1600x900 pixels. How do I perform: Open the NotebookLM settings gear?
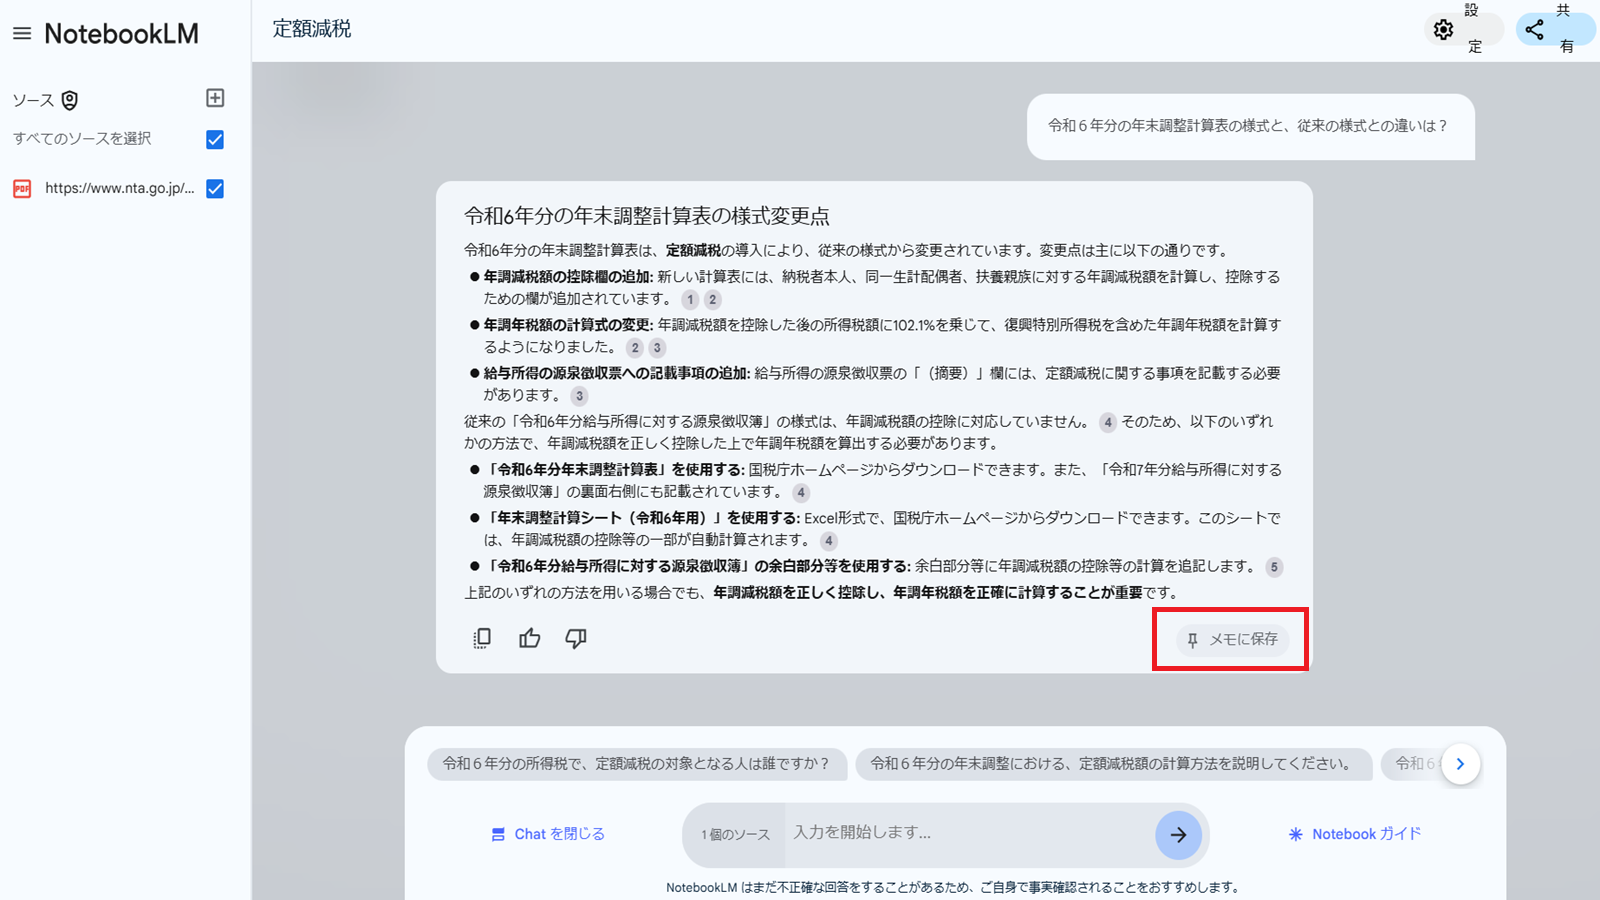pyautogui.click(x=1443, y=30)
